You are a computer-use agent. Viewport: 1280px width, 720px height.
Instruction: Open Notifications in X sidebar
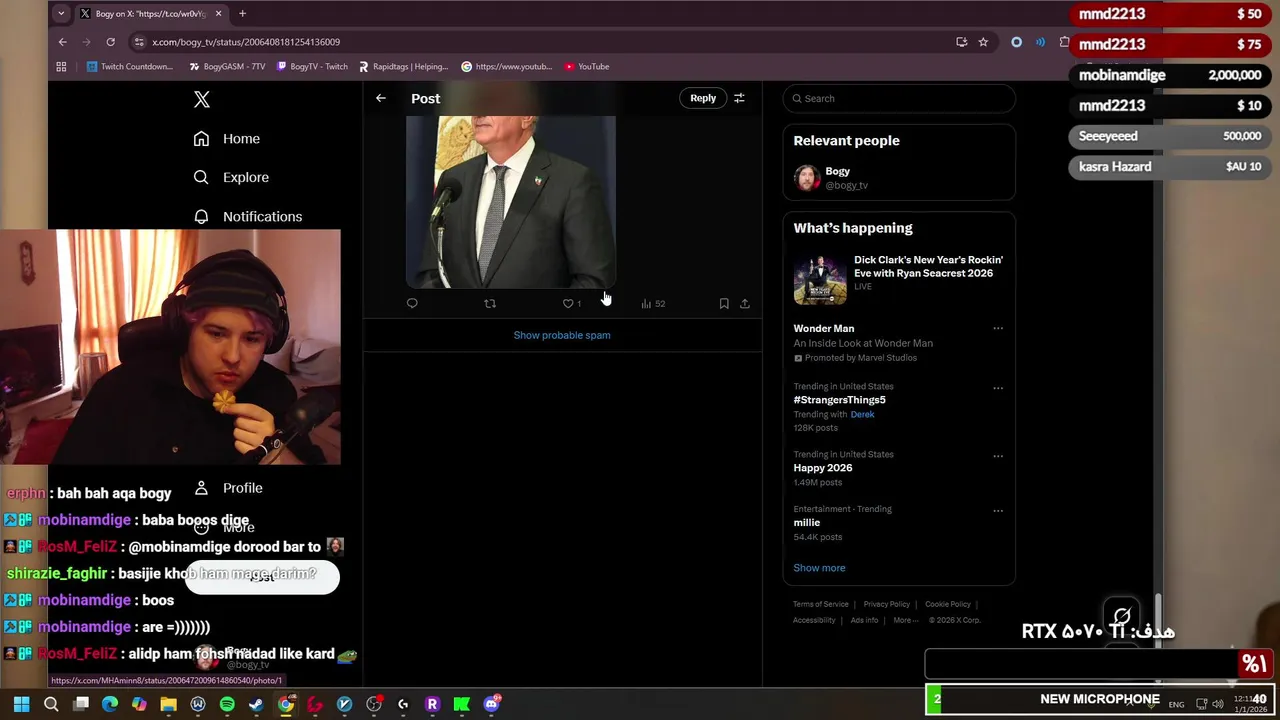[247, 216]
